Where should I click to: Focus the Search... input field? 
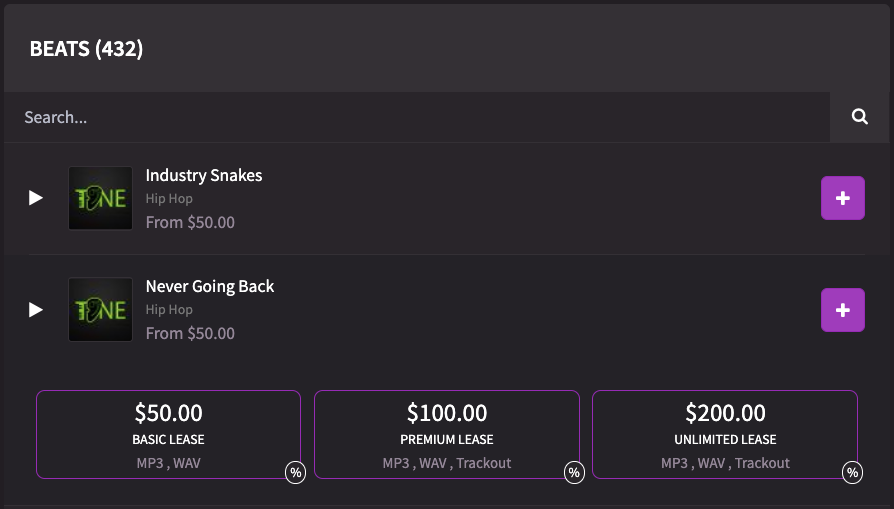coord(417,117)
